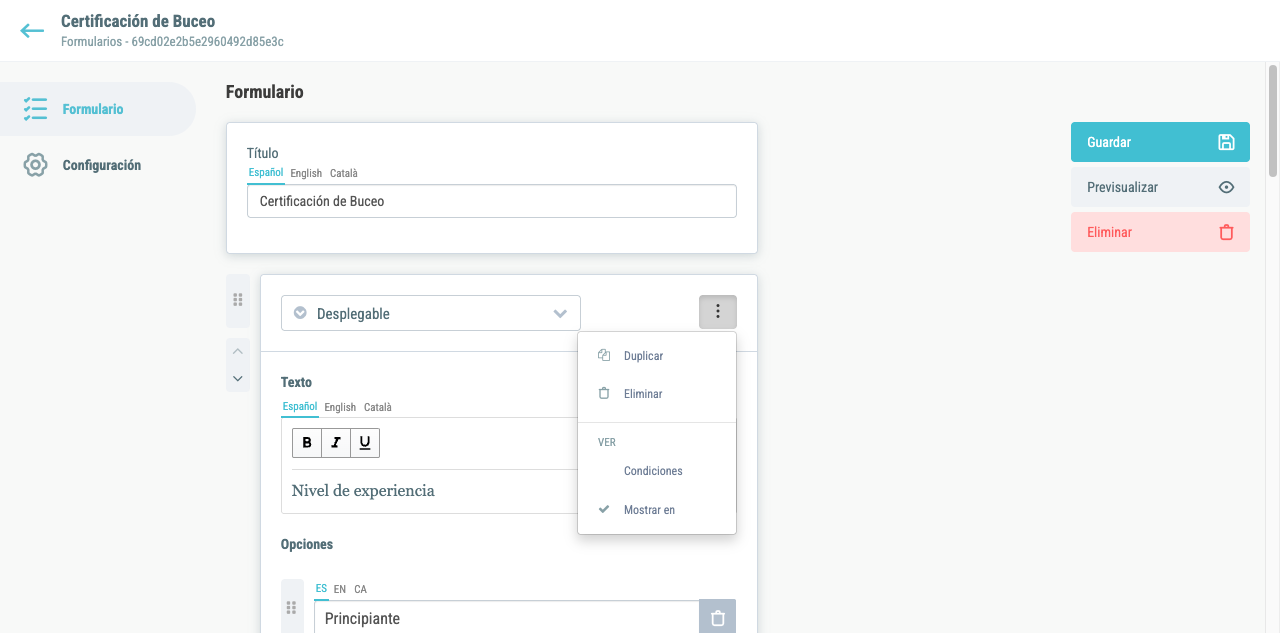Select Català tab under Texto
1280x633 pixels.
coord(378,407)
